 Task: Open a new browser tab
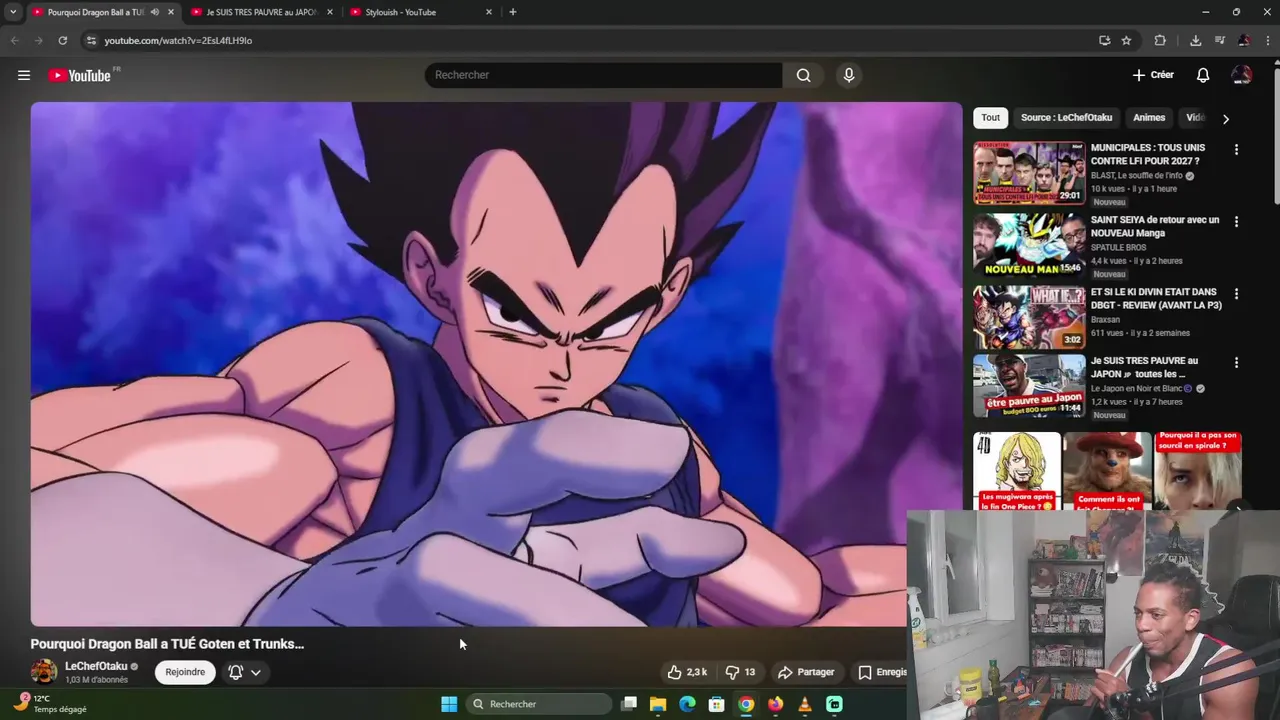513,12
